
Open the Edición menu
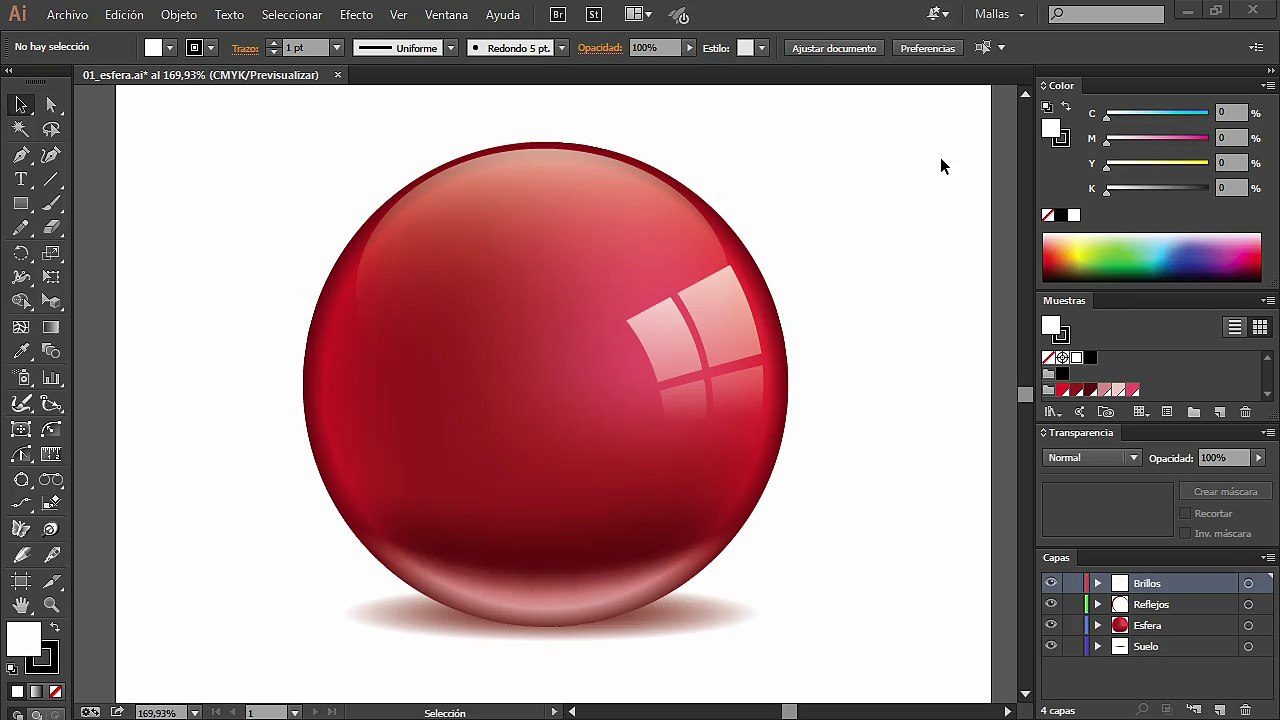pyautogui.click(x=124, y=15)
